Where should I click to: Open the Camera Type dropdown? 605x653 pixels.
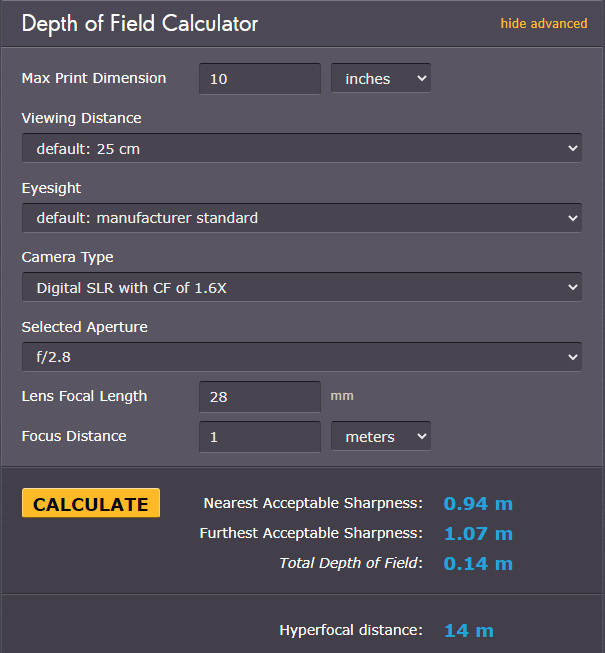pos(302,287)
